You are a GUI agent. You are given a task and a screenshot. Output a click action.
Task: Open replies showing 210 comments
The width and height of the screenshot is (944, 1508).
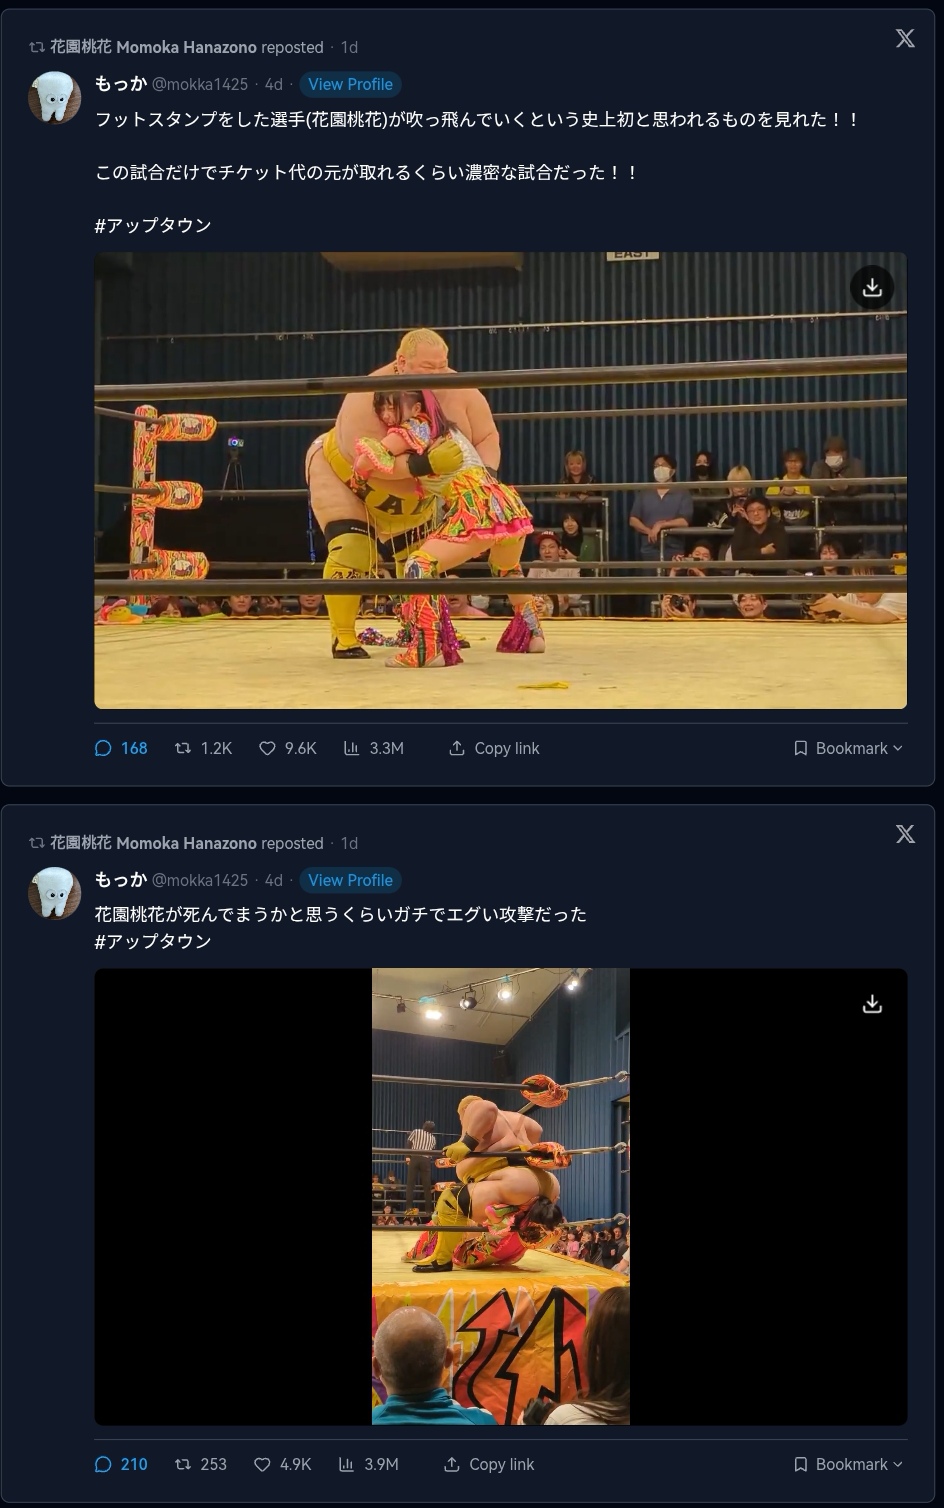121,1464
